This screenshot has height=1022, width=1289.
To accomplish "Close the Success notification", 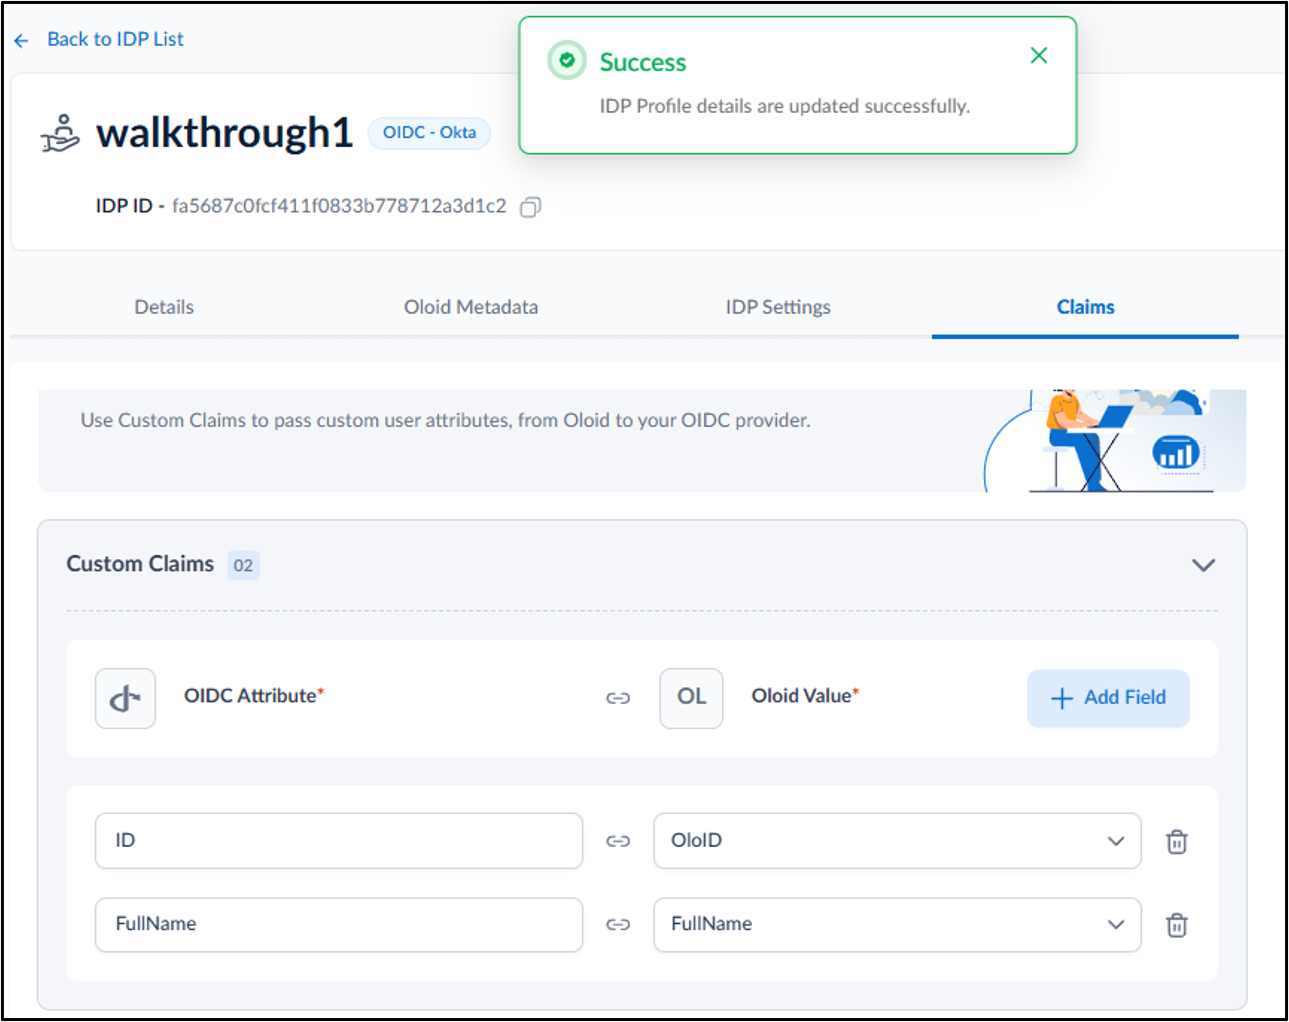I will click(x=1039, y=56).
